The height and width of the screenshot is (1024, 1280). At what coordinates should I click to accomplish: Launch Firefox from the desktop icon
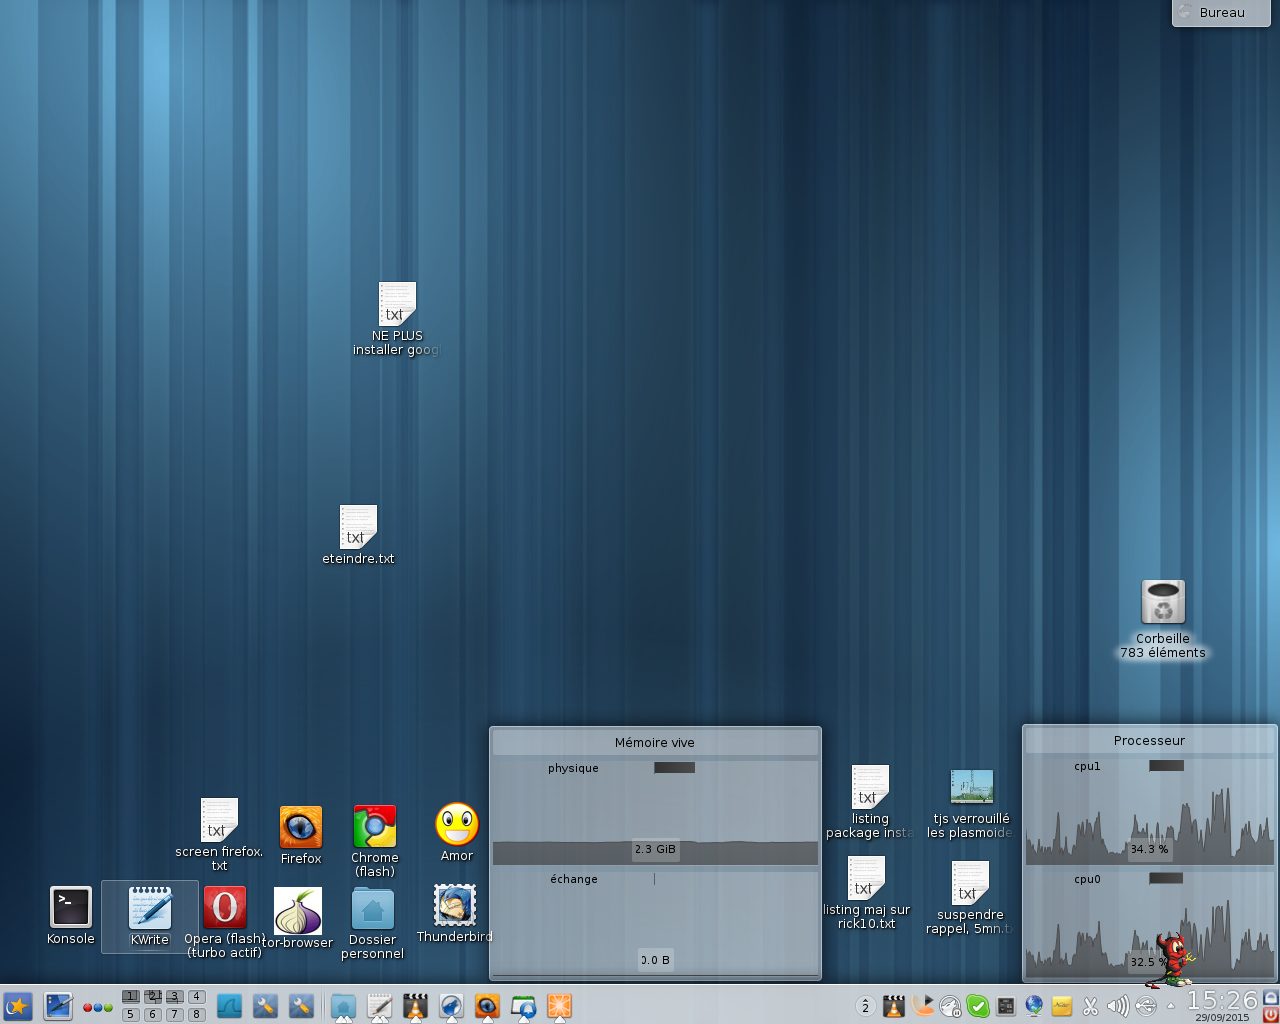pyautogui.click(x=300, y=828)
